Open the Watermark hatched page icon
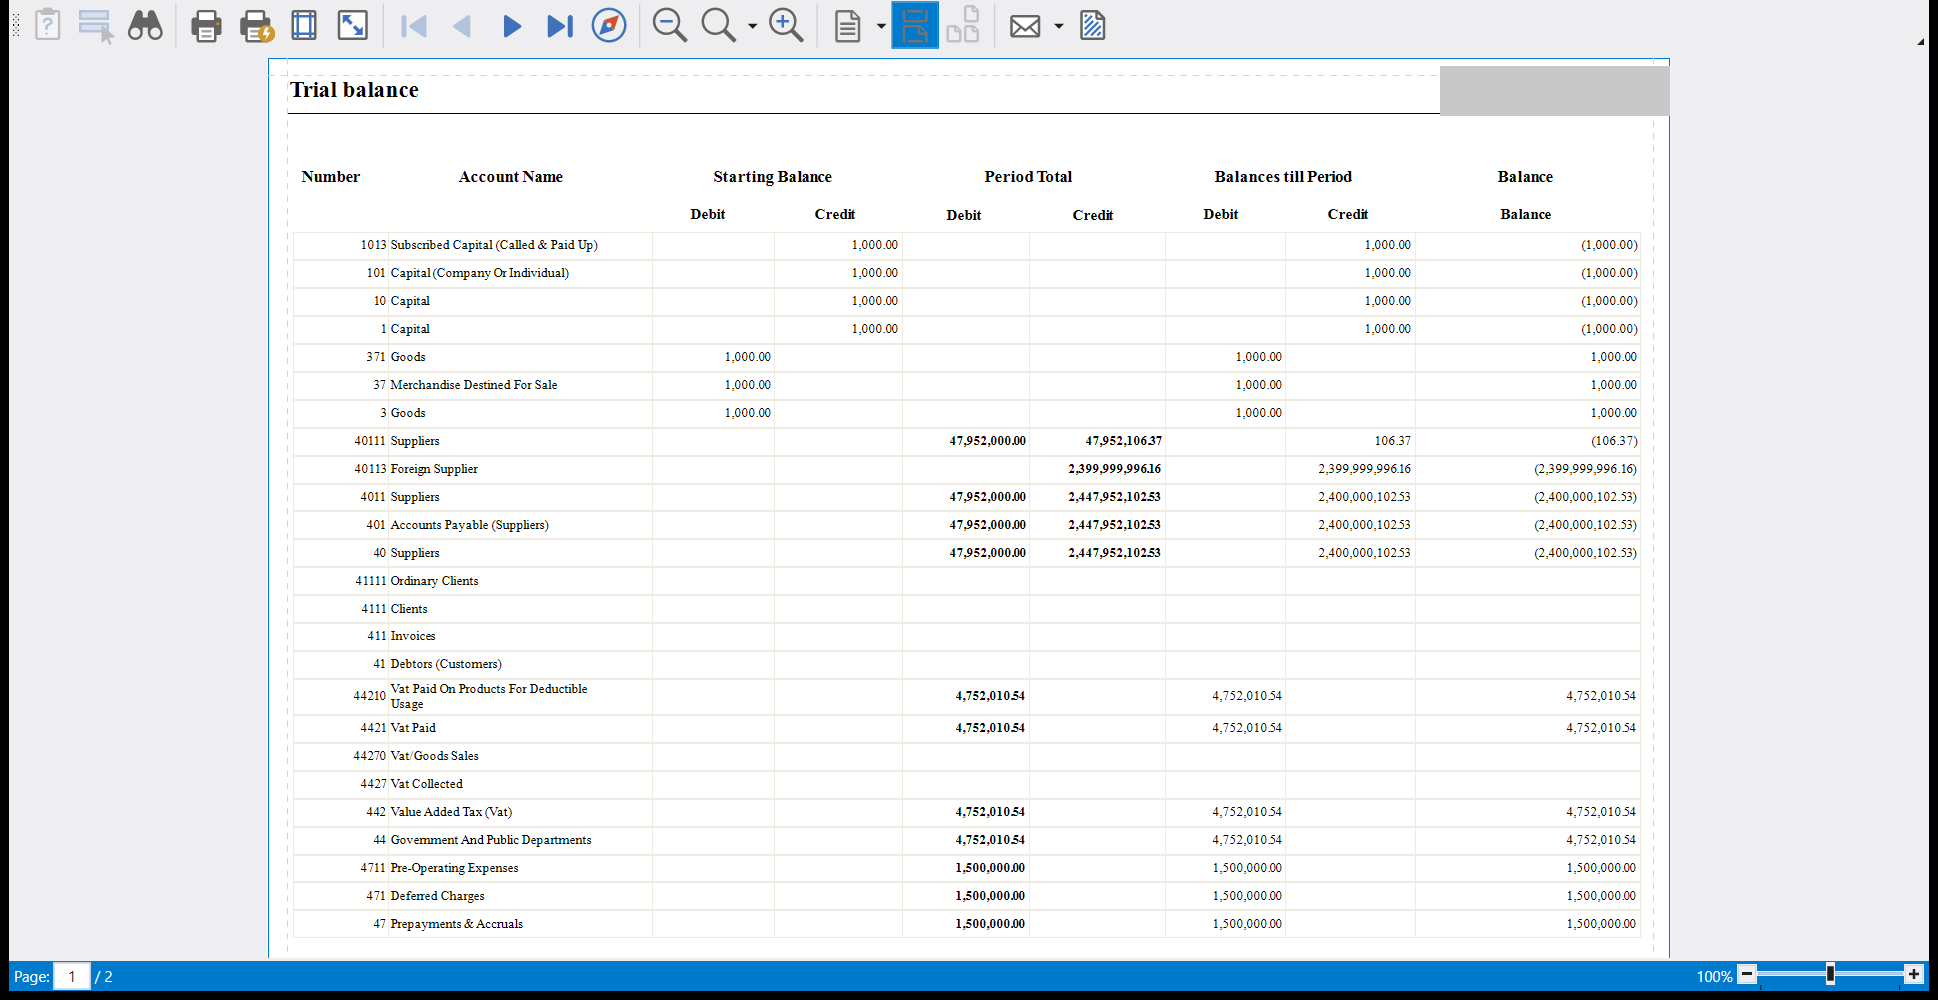1938x1000 pixels. 1093,25
